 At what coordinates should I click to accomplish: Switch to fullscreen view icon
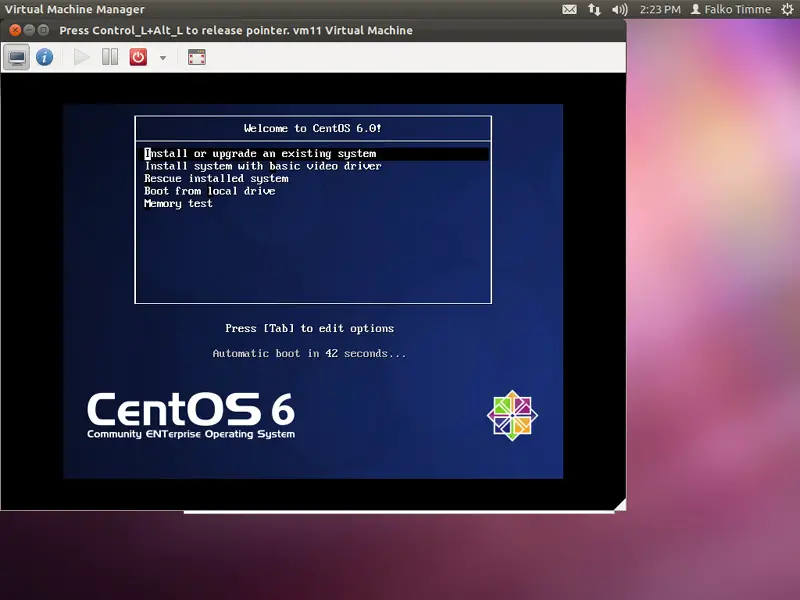(196, 57)
